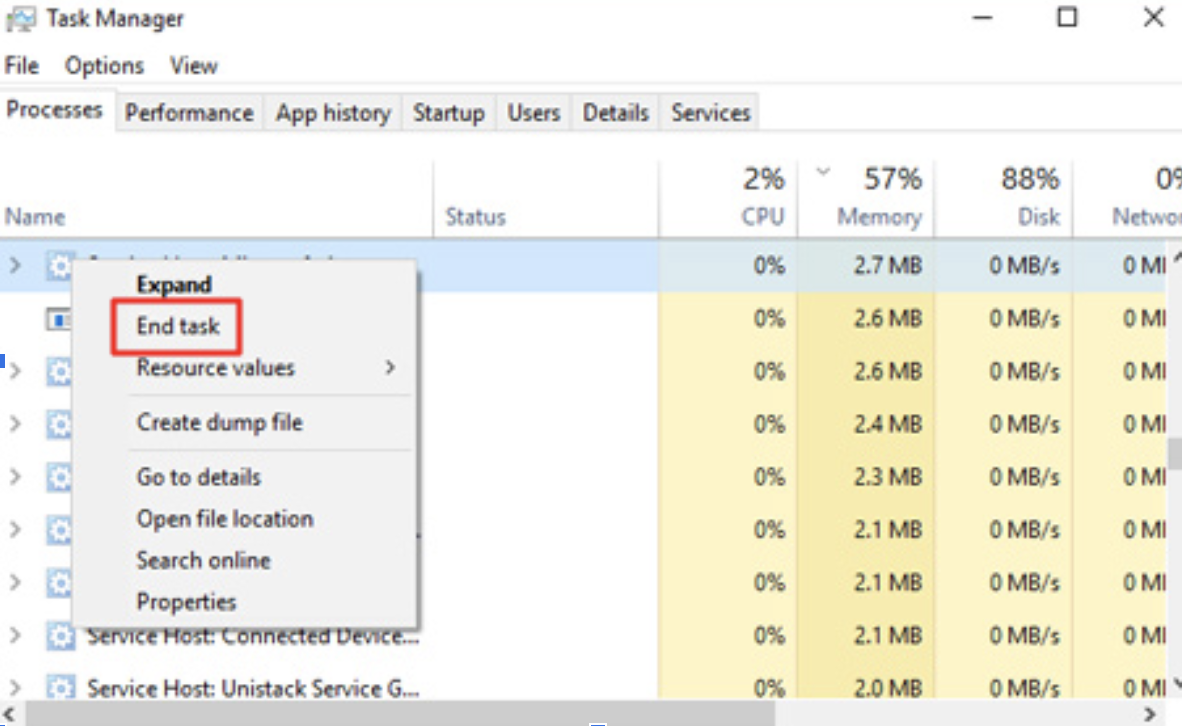Open the Options menu
This screenshot has height=726, width=1182.
tap(103, 65)
